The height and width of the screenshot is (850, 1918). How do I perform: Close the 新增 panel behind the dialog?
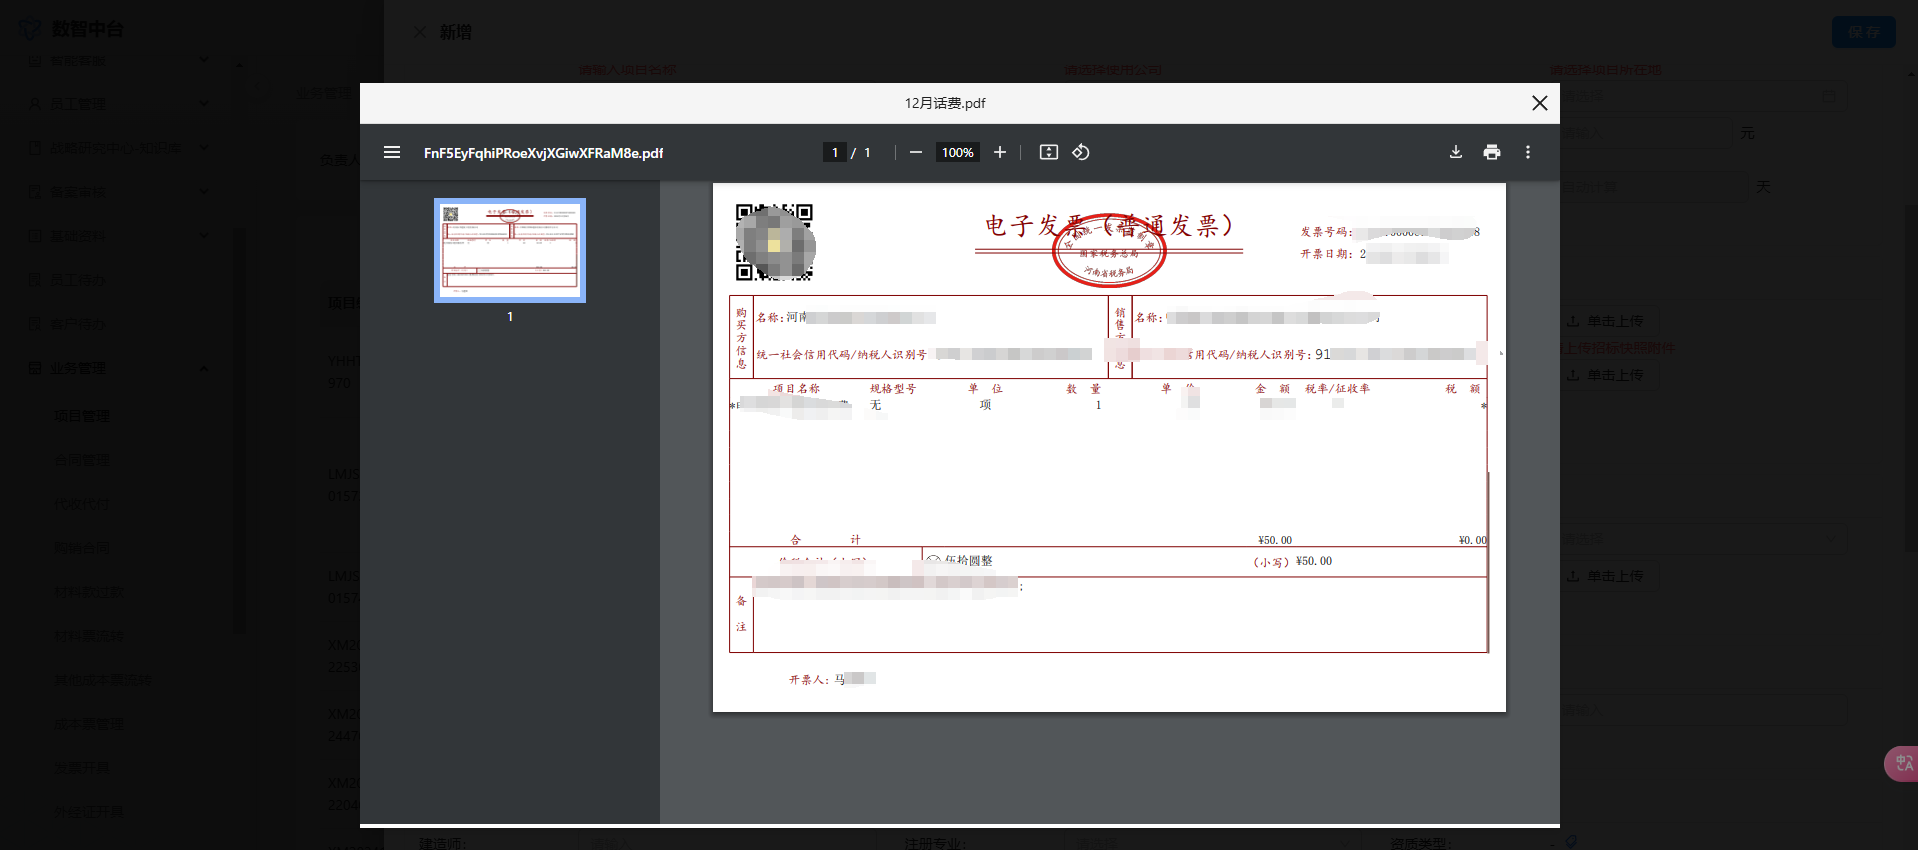click(x=420, y=32)
